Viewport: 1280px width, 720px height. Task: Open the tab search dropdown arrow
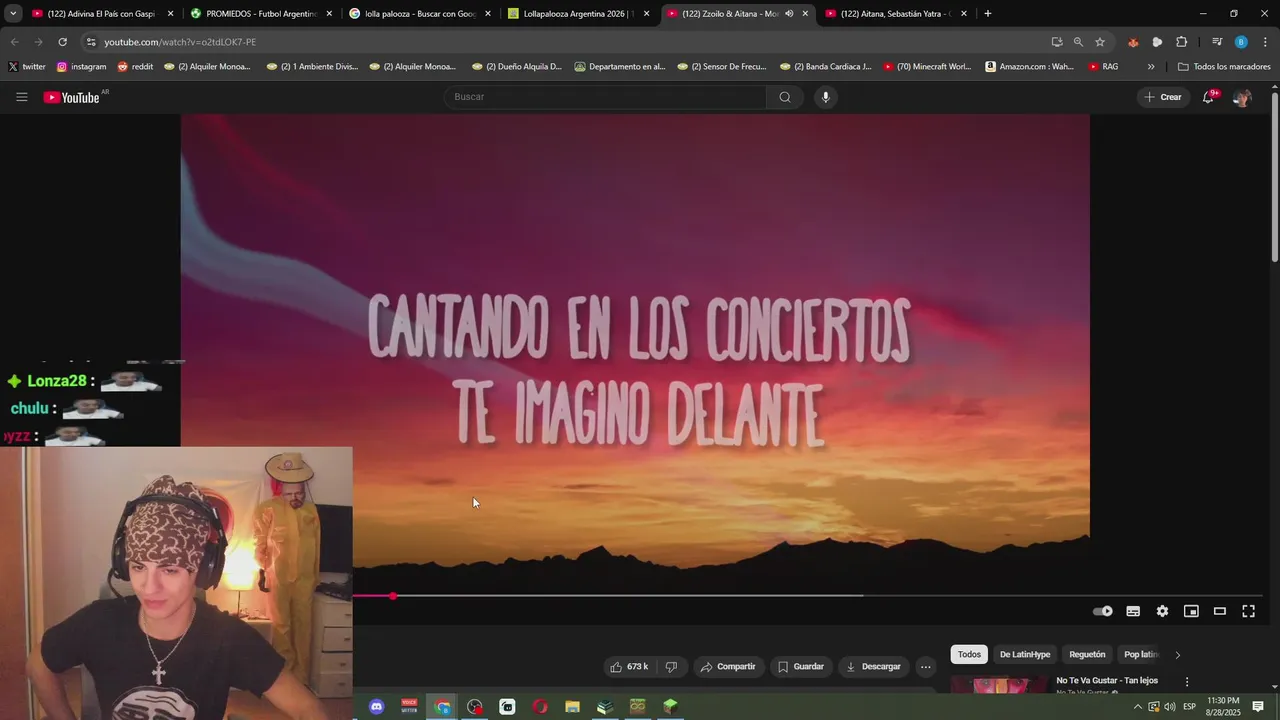pyautogui.click(x=13, y=14)
